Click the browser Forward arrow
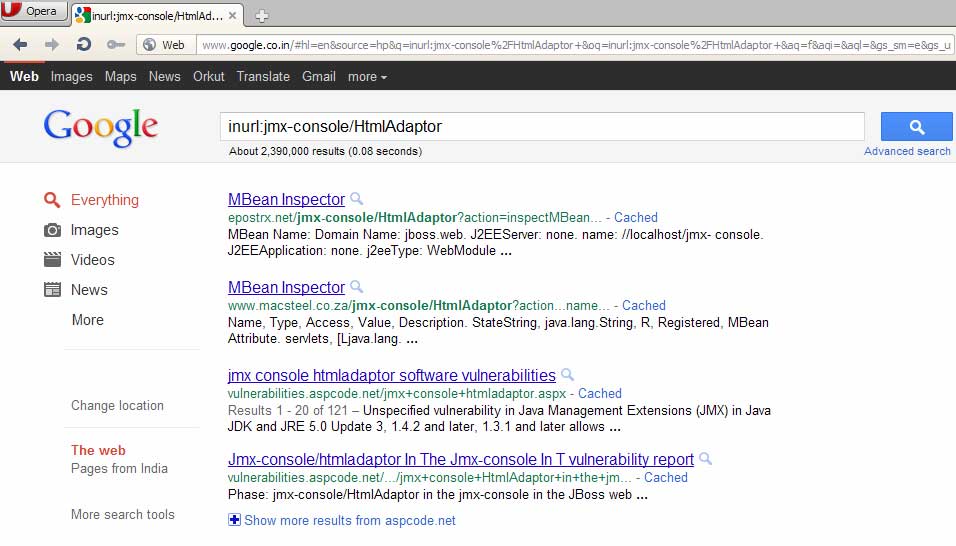956x546 pixels. pos(52,44)
